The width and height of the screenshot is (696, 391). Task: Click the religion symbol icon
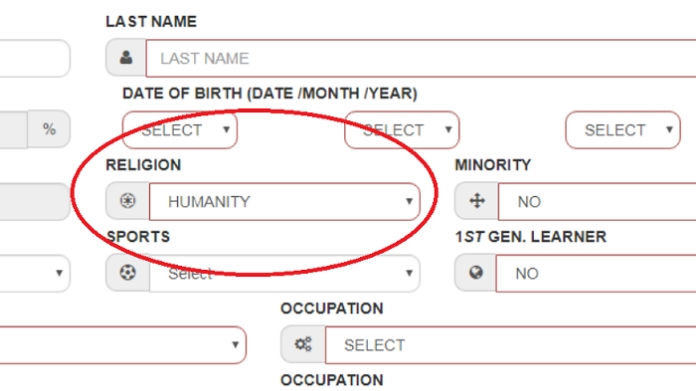[x=127, y=201]
